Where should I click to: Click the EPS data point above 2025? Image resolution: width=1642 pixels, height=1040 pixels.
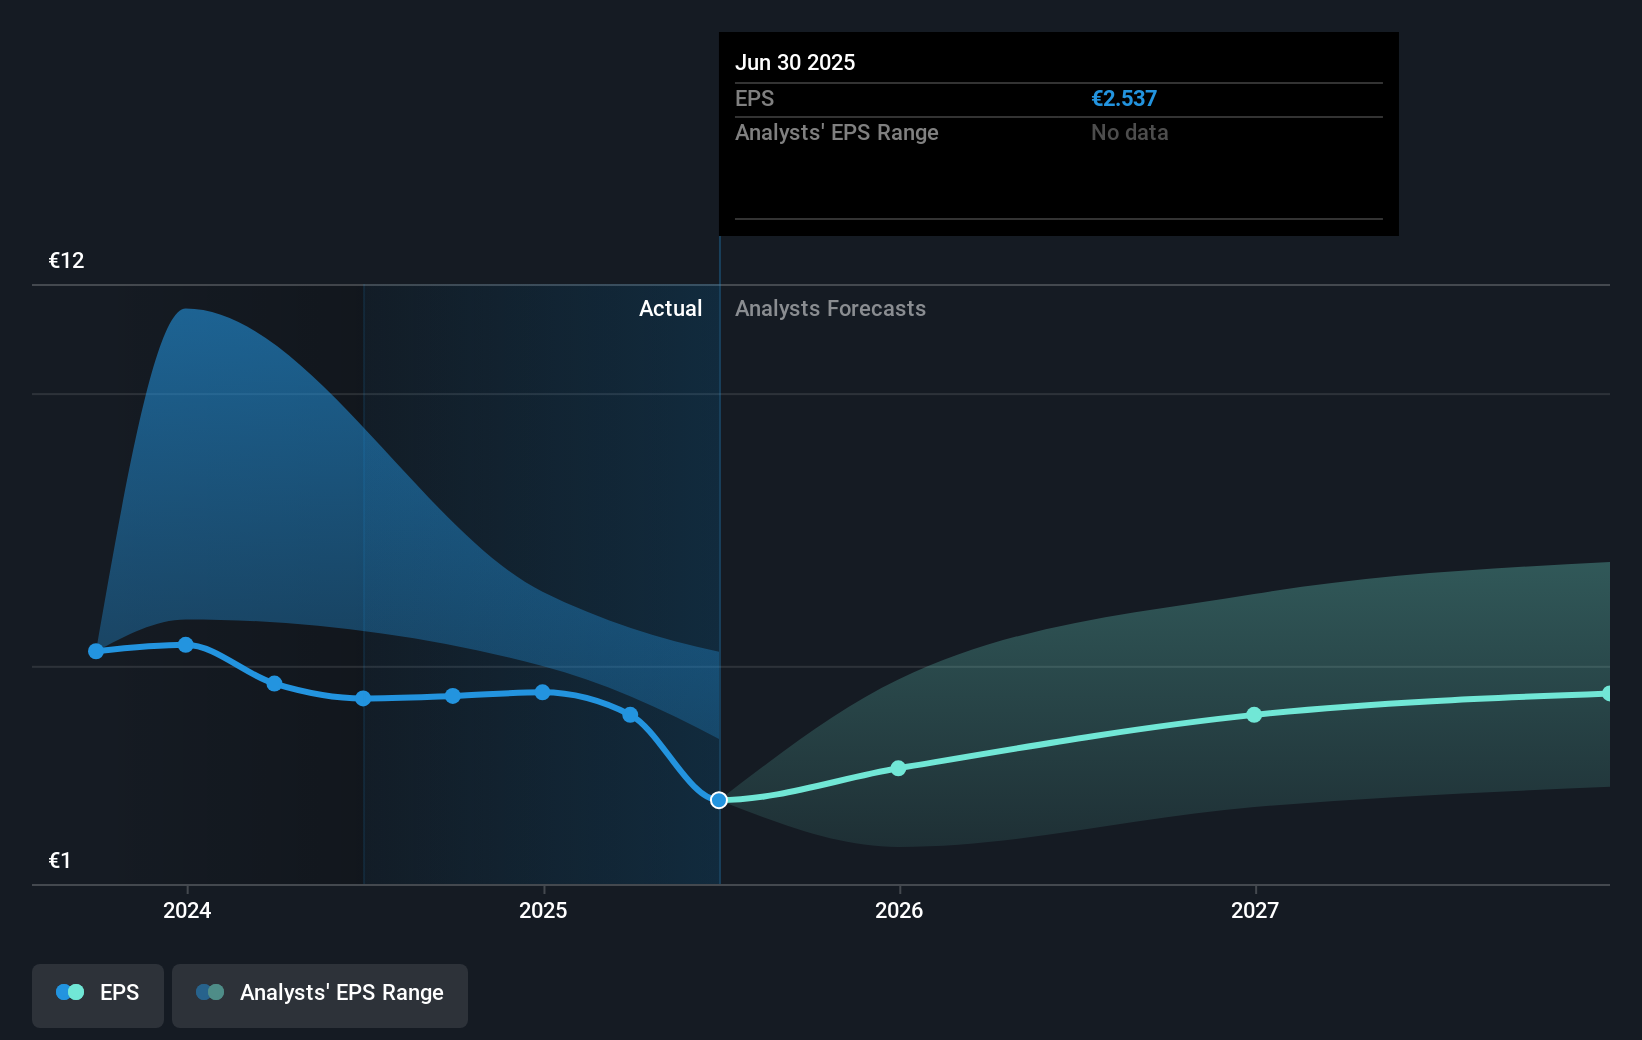(542, 692)
